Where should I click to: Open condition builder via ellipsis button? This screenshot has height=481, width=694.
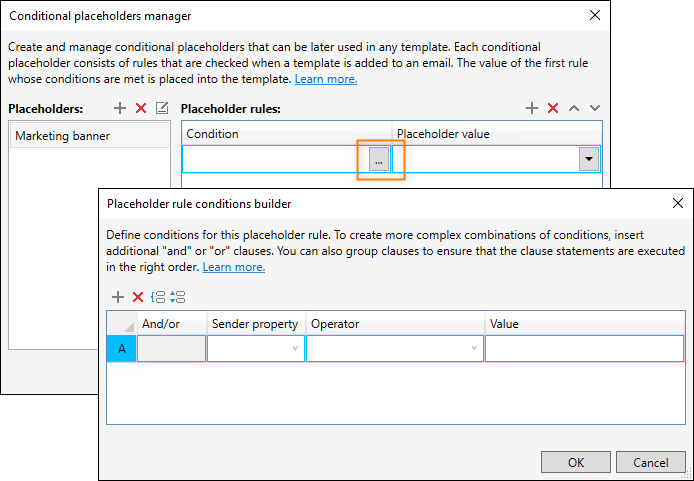(x=379, y=159)
